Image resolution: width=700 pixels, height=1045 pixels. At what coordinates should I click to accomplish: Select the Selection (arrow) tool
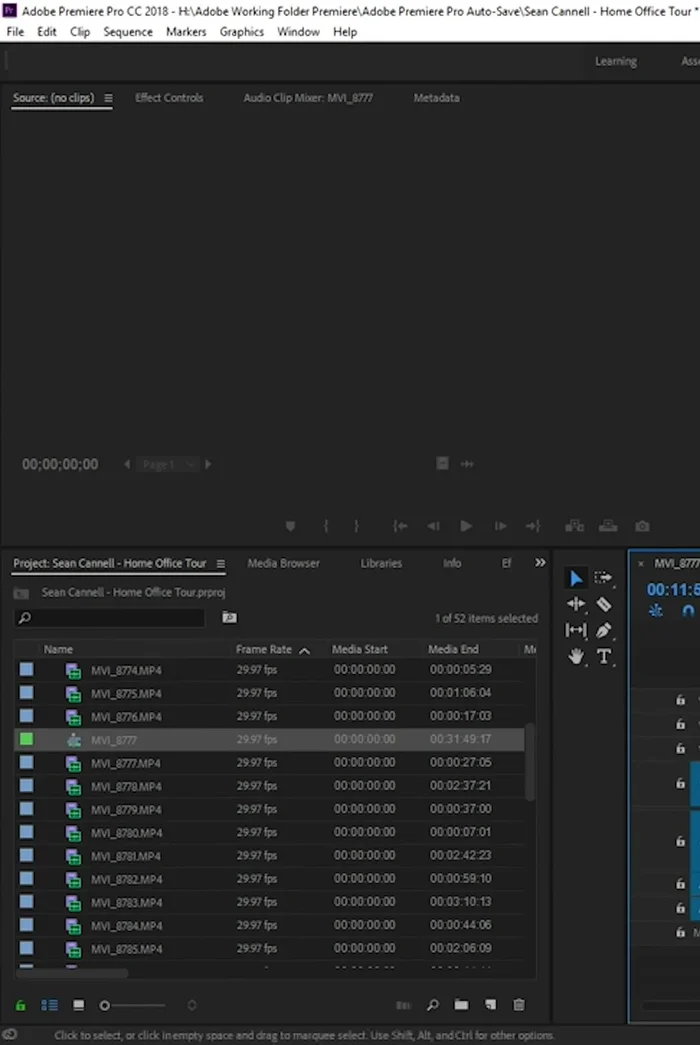[x=576, y=578]
